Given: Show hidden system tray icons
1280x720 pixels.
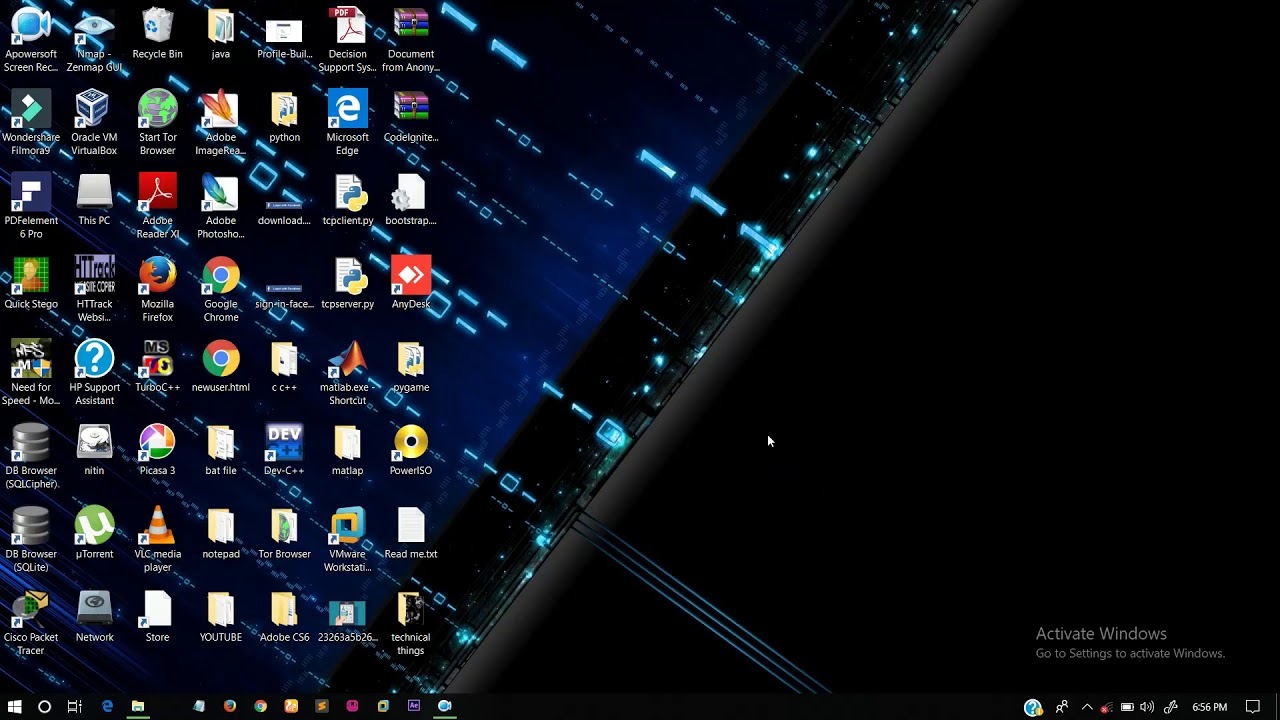Looking at the screenshot, I should click(1087, 707).
